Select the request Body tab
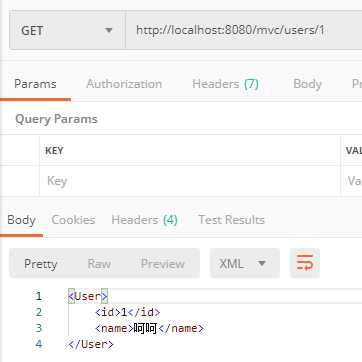The width and height of the screenshot is (362, 362). click(x=307, y=84)
